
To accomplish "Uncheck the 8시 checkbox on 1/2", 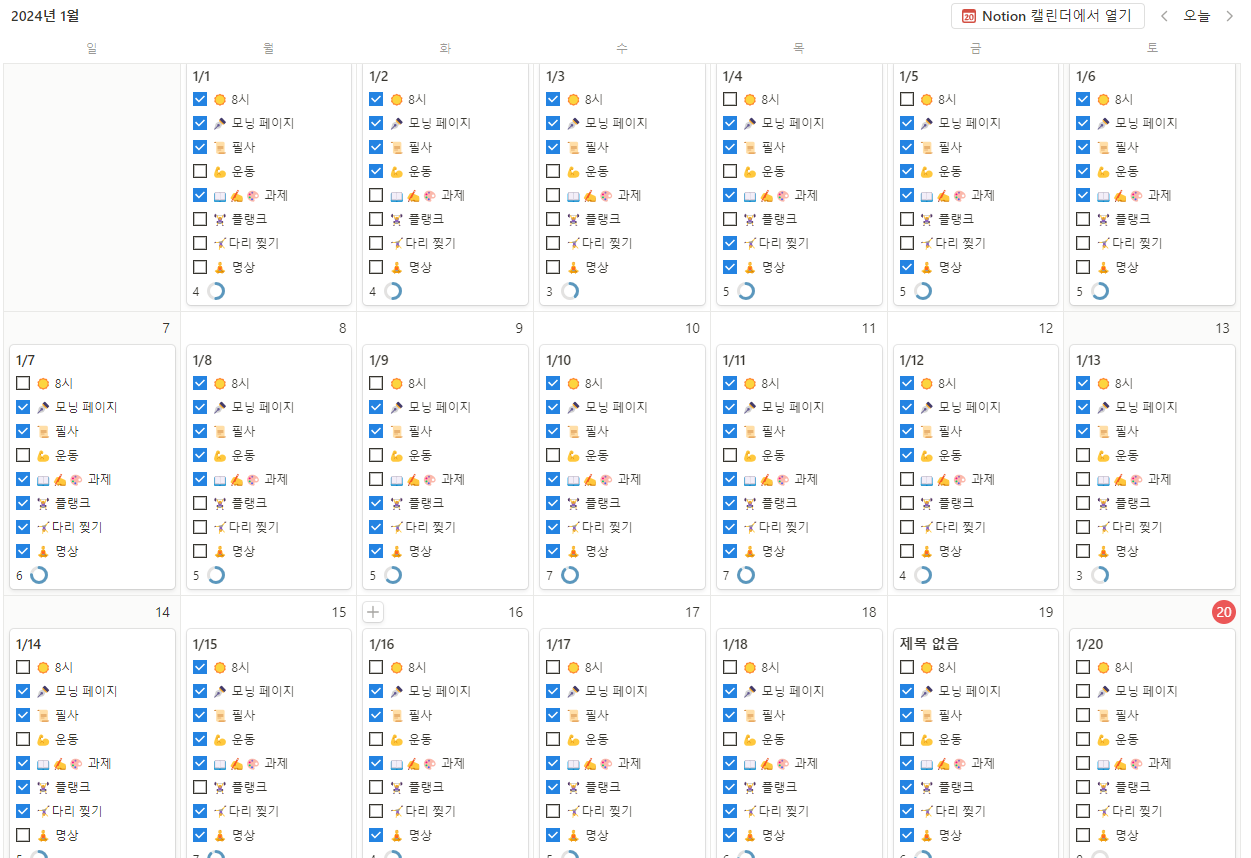I will tap(376, 99).
